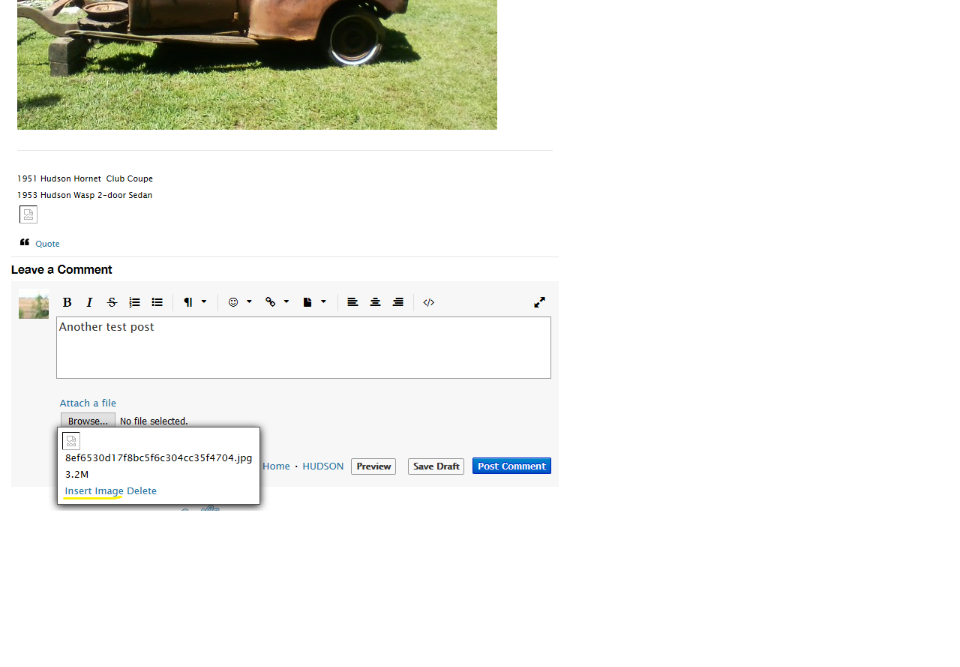Open the paragraph format dropdown
The width and height of the screenshot is (960, 667).
pyautogui.click(x=194, y=302)
